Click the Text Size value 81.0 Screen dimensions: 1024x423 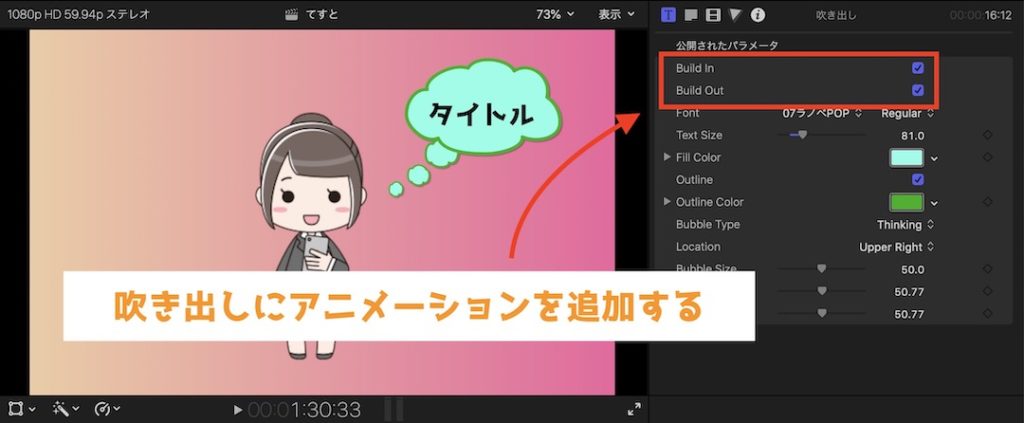[912, 136]
